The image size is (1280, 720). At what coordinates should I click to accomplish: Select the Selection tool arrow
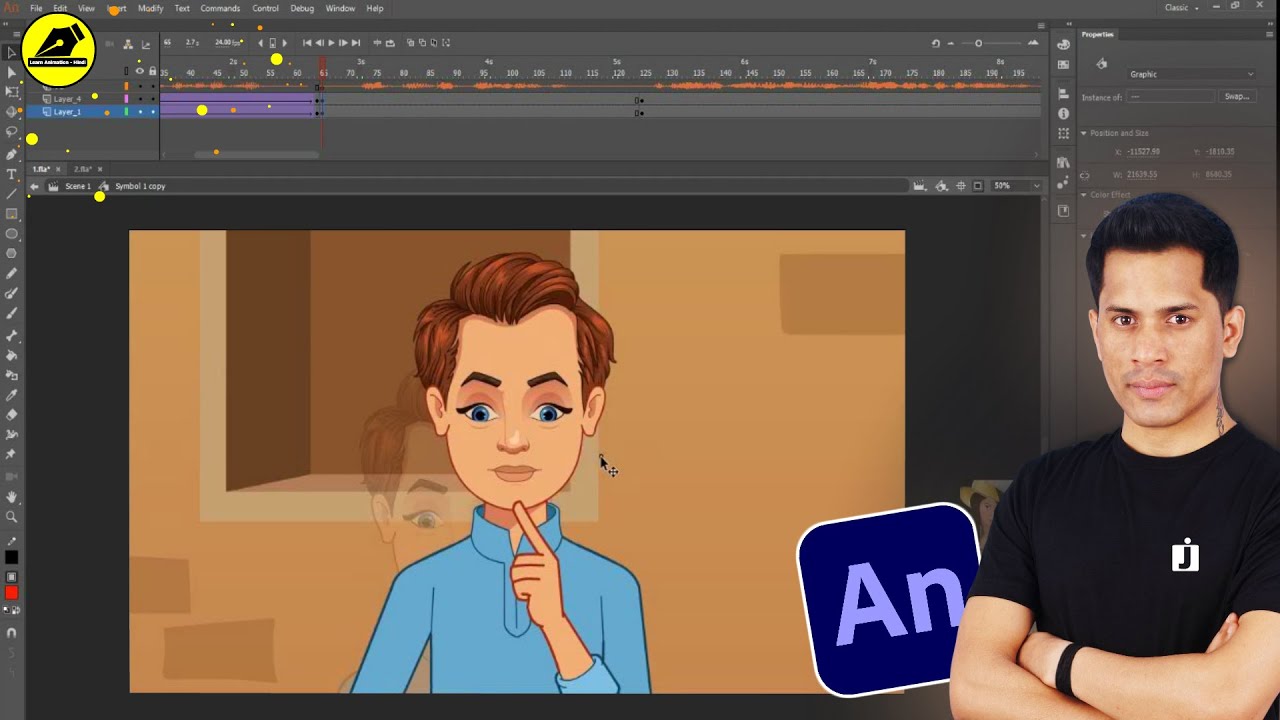click(x=11, y=52)
